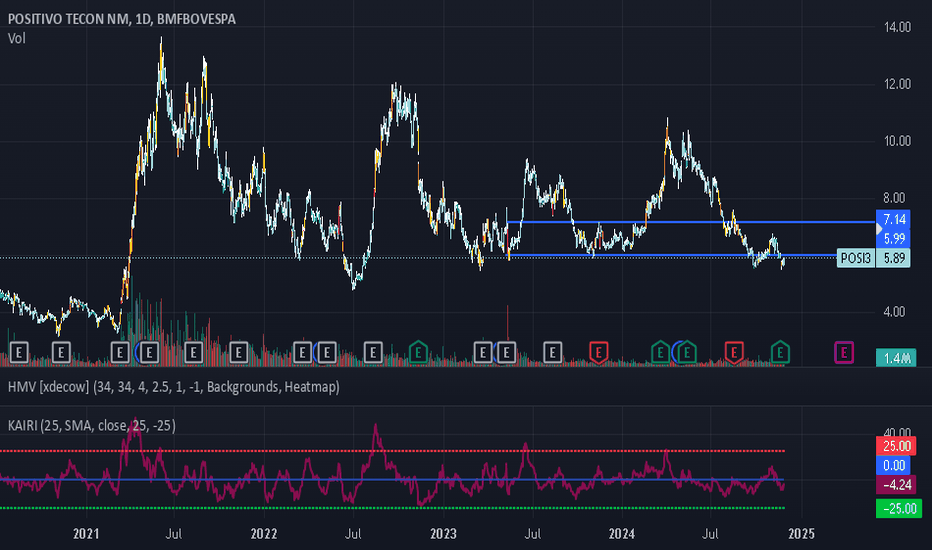Click the 2021 time axis label

pyautogui.click(x=86, y=533)
